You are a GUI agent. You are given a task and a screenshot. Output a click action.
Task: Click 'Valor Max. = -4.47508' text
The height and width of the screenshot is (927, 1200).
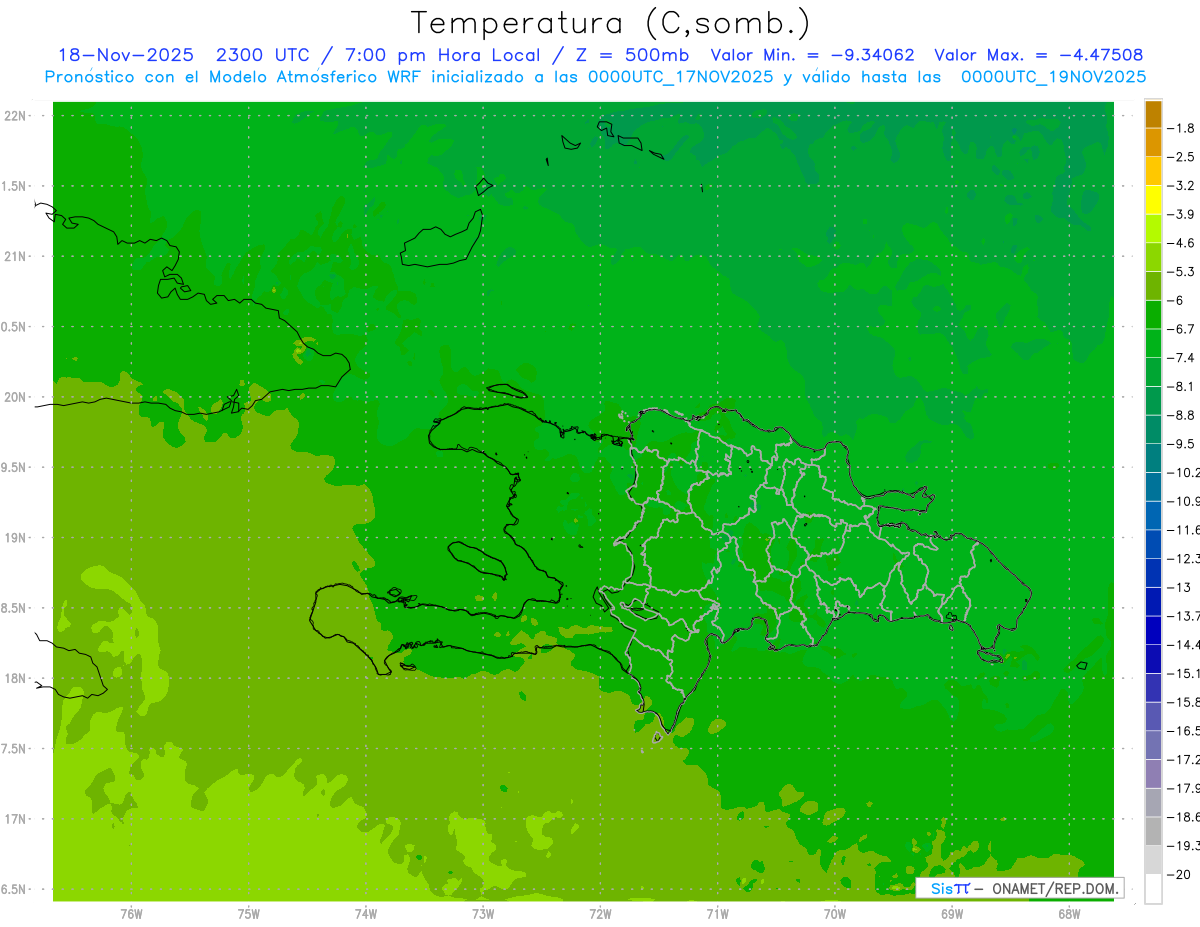[x=1038, y=55]
